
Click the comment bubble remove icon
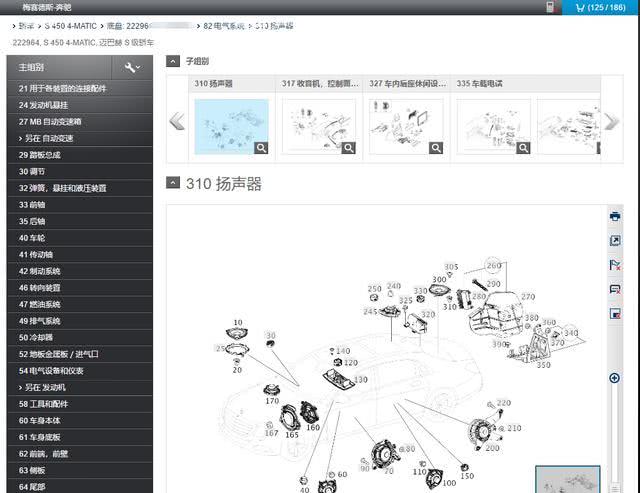click(x=615, y=289)
